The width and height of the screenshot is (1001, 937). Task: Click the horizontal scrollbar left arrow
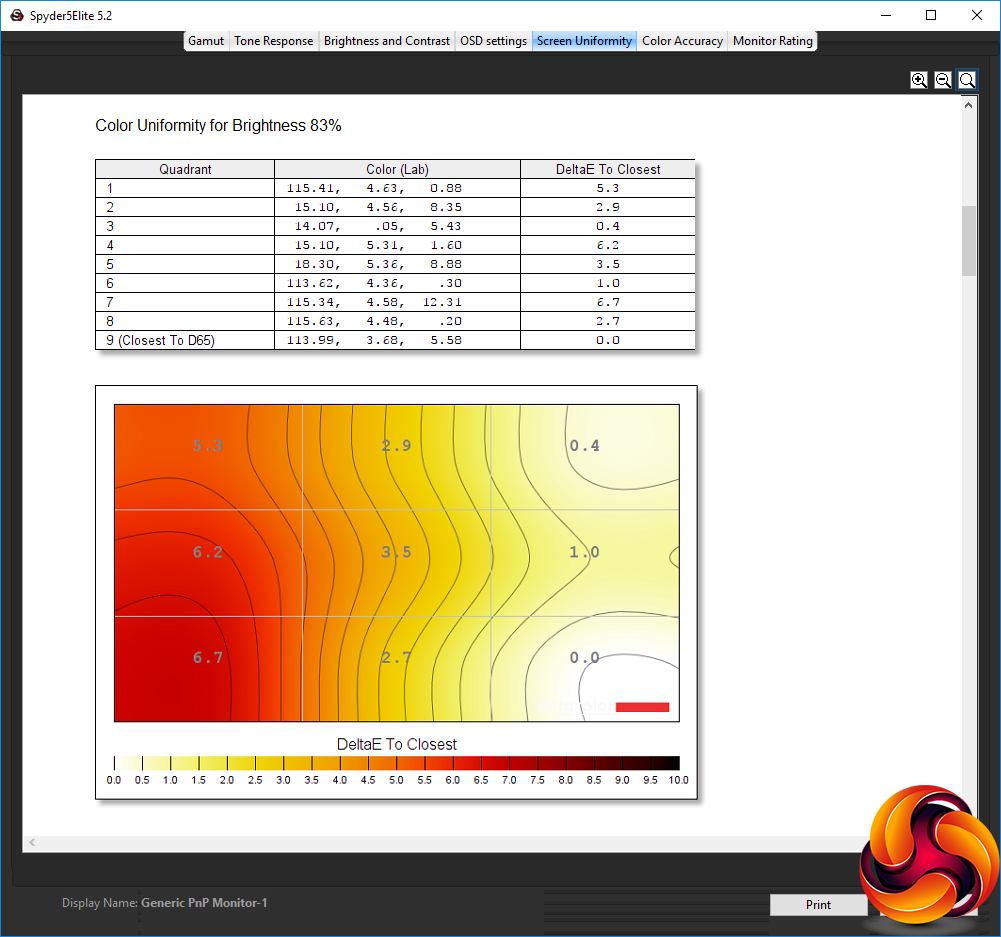(32, 843)
